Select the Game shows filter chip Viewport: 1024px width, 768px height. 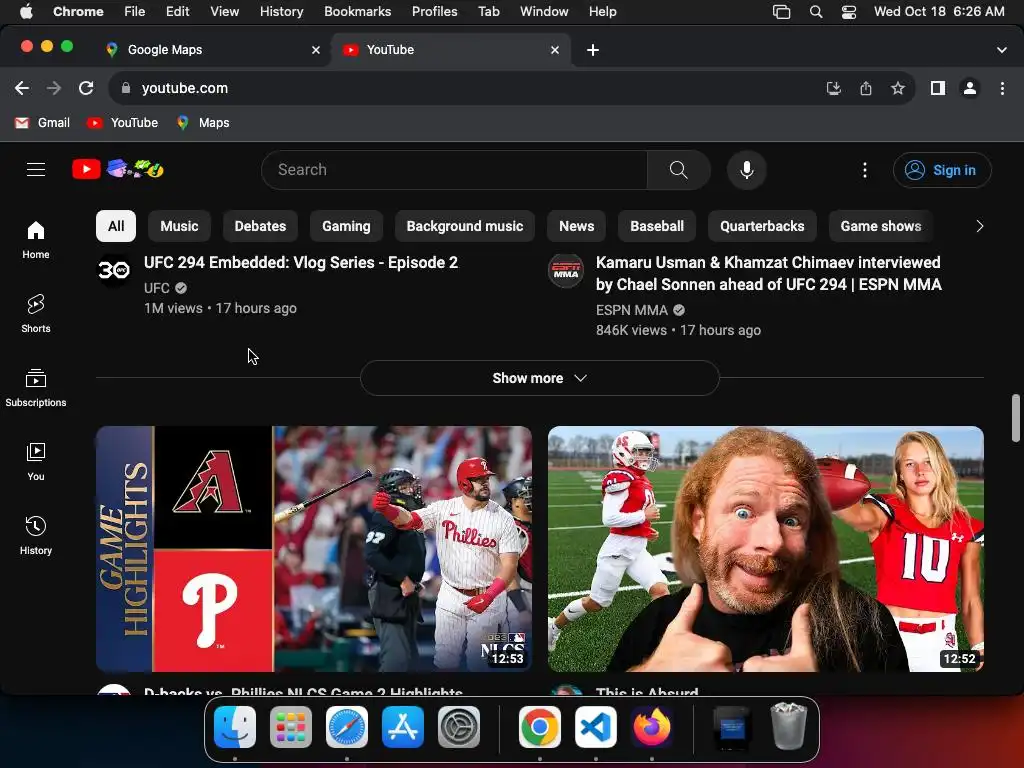(881, 226)
